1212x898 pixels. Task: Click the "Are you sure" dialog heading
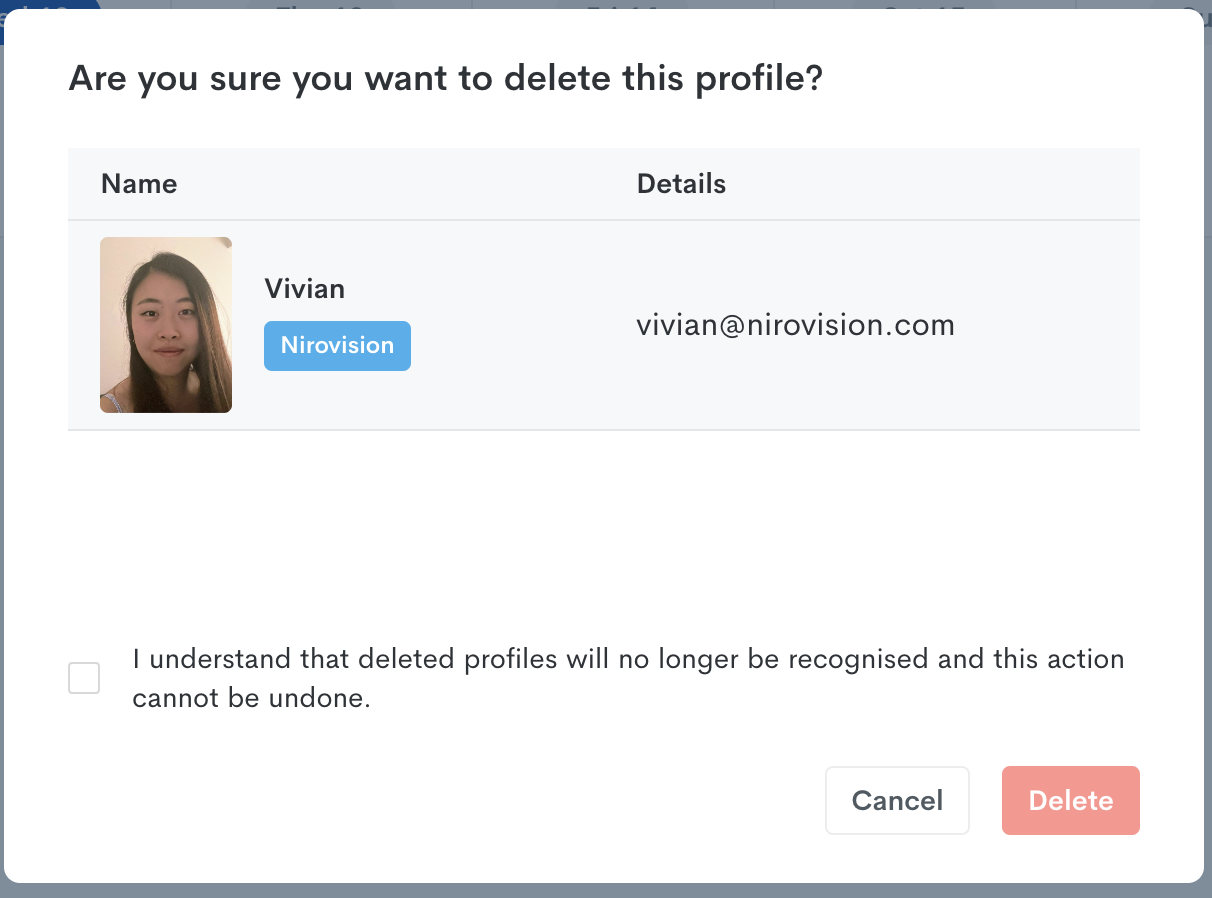(x=445, y=79)
